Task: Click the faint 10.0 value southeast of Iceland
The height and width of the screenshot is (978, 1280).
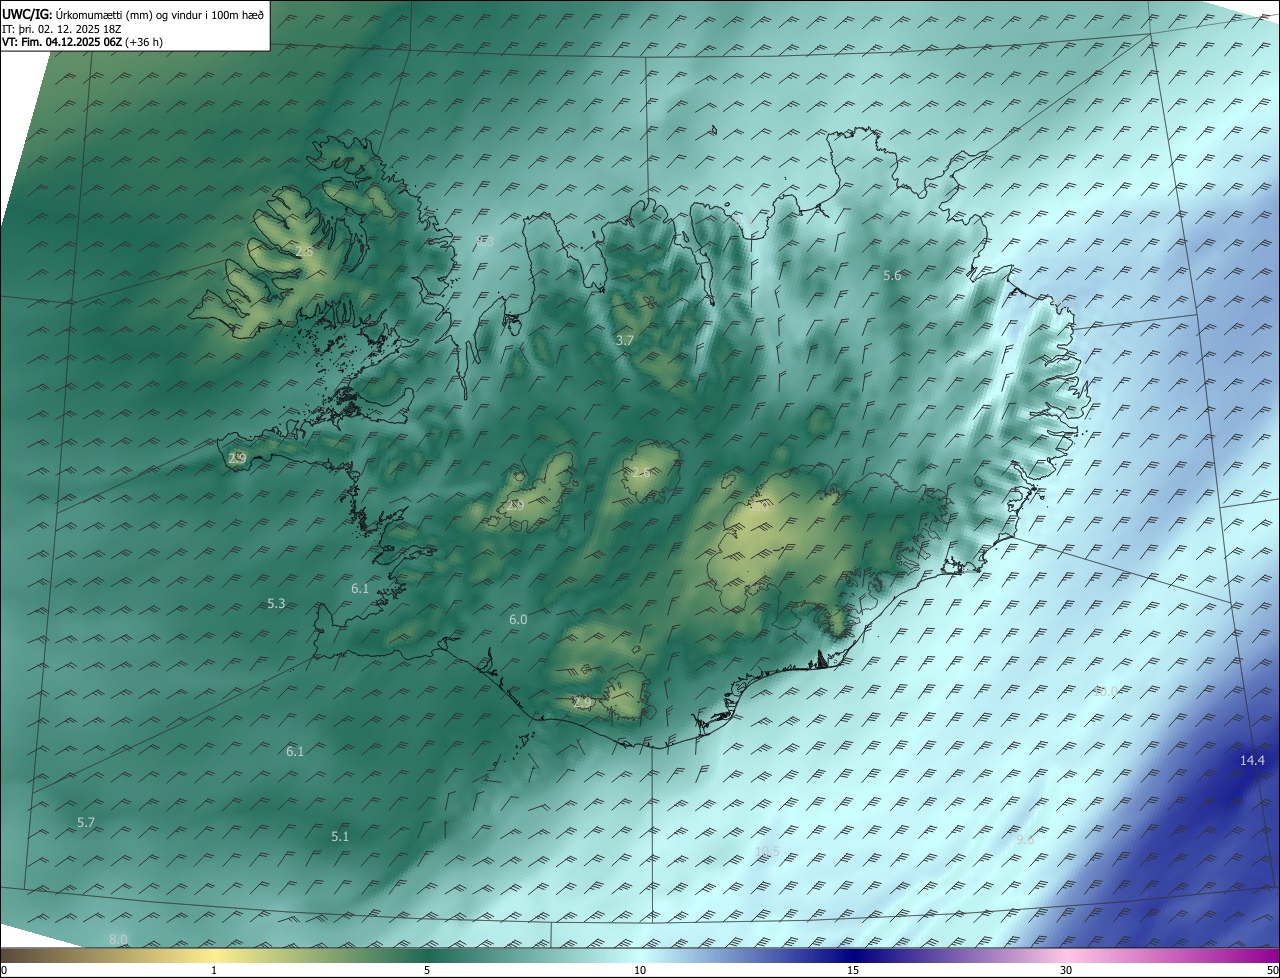Action: pos(1105,691)
